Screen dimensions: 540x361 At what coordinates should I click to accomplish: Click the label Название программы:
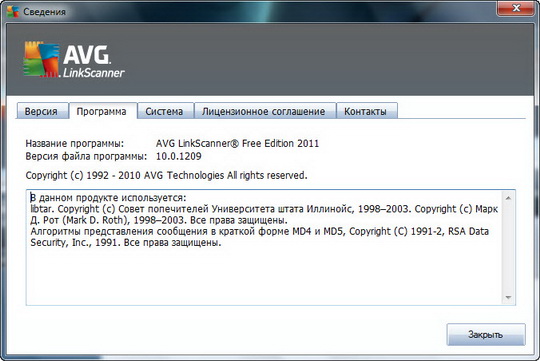(x=75, y=143)
